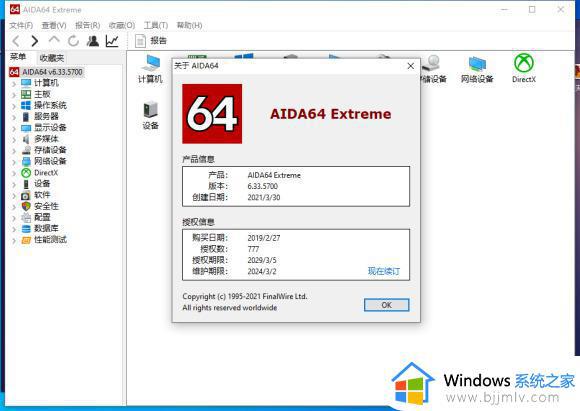Image resolution: width=580 pixels, height=411 pixels.
Task: Click the Up level arrow in toolbar
Action: point(54,40)
